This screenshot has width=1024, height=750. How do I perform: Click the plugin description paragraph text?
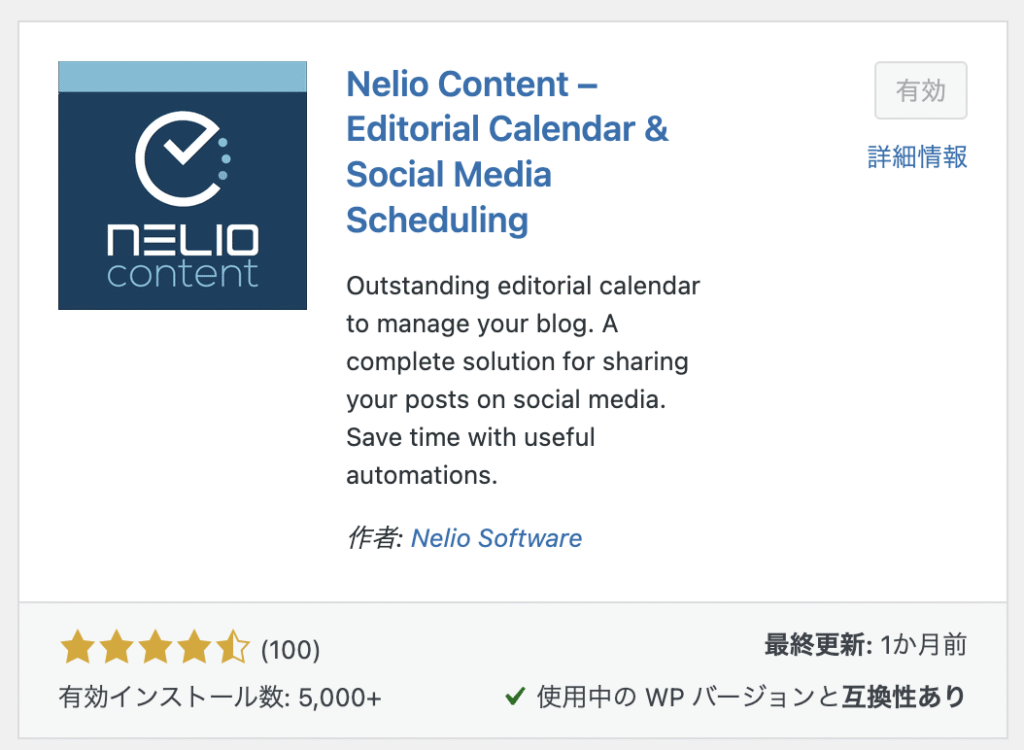(523, 380)
